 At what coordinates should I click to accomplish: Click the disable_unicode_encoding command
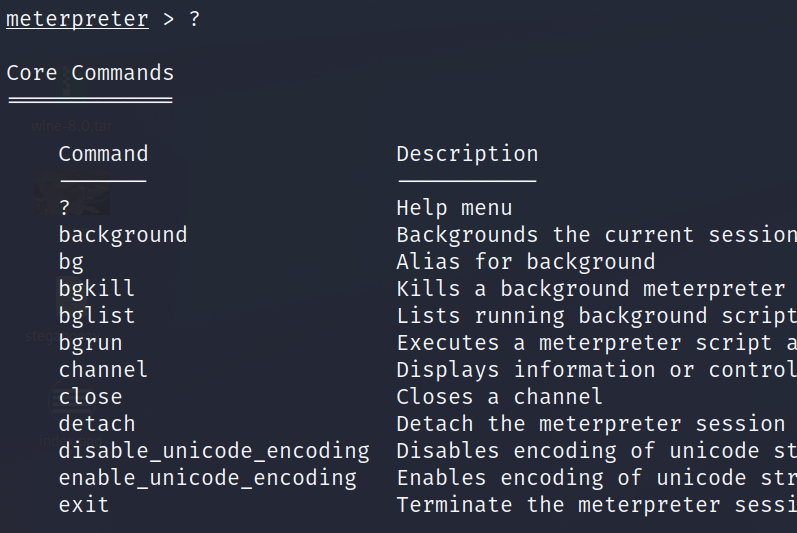click(x=214, y=451)
